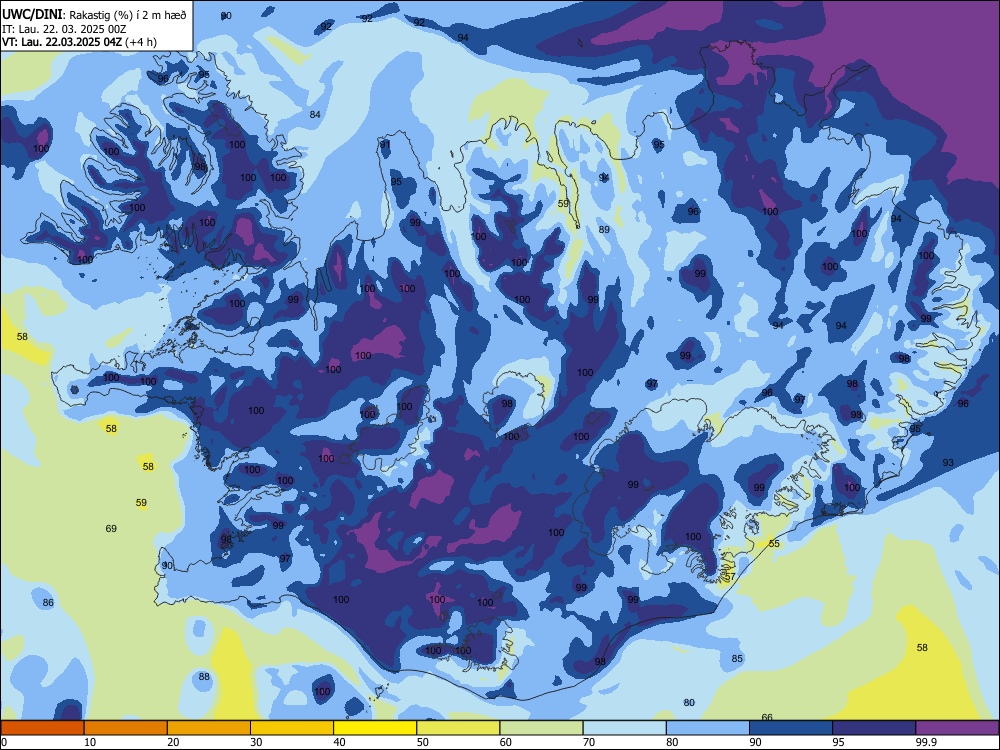
Task: Select the initial time line 'IT: Lau. 22. 03. 2025 00Z'
Action: point(64,29)
